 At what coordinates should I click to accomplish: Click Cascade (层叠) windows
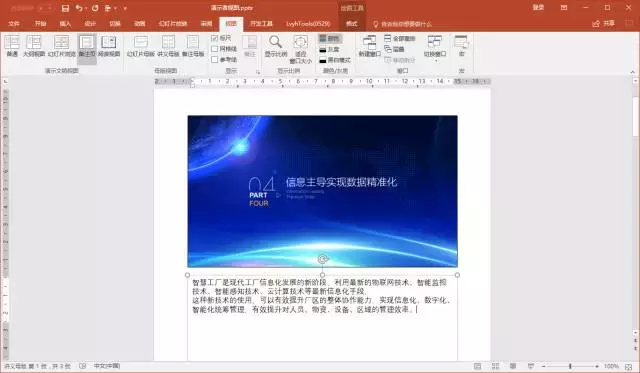(394, 49)
